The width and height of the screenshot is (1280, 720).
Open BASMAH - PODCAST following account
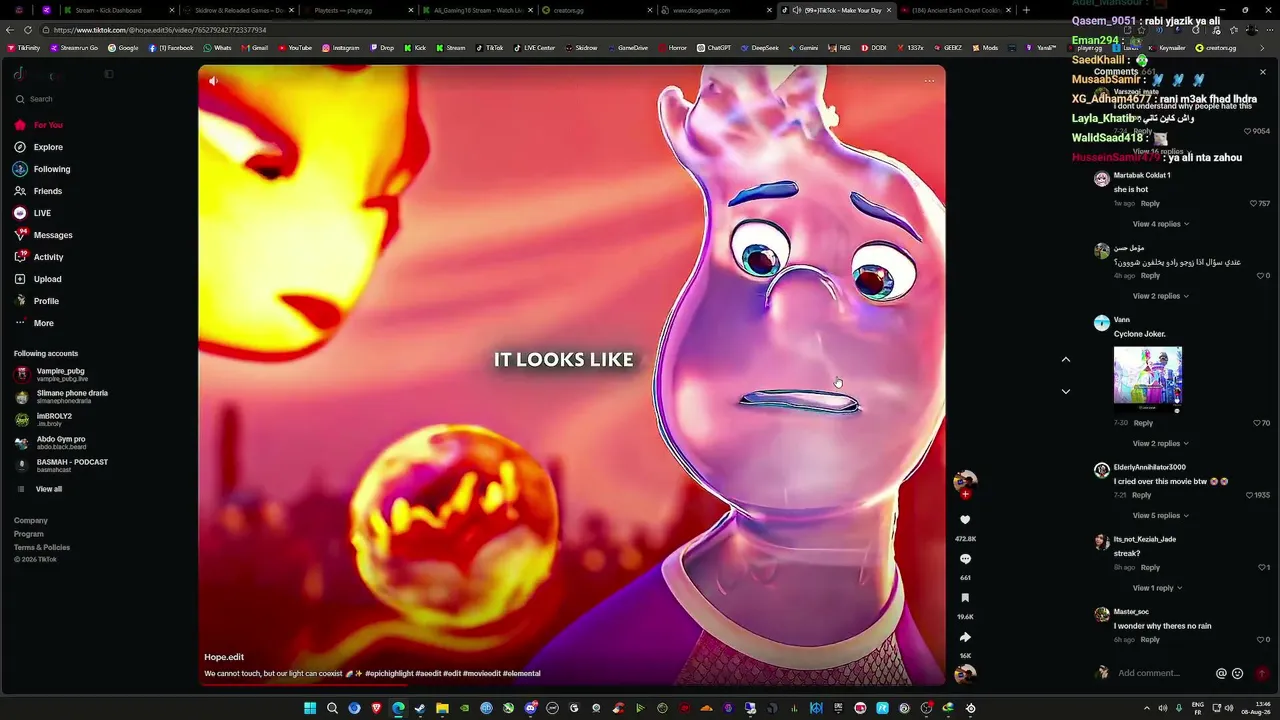(62, 465)
